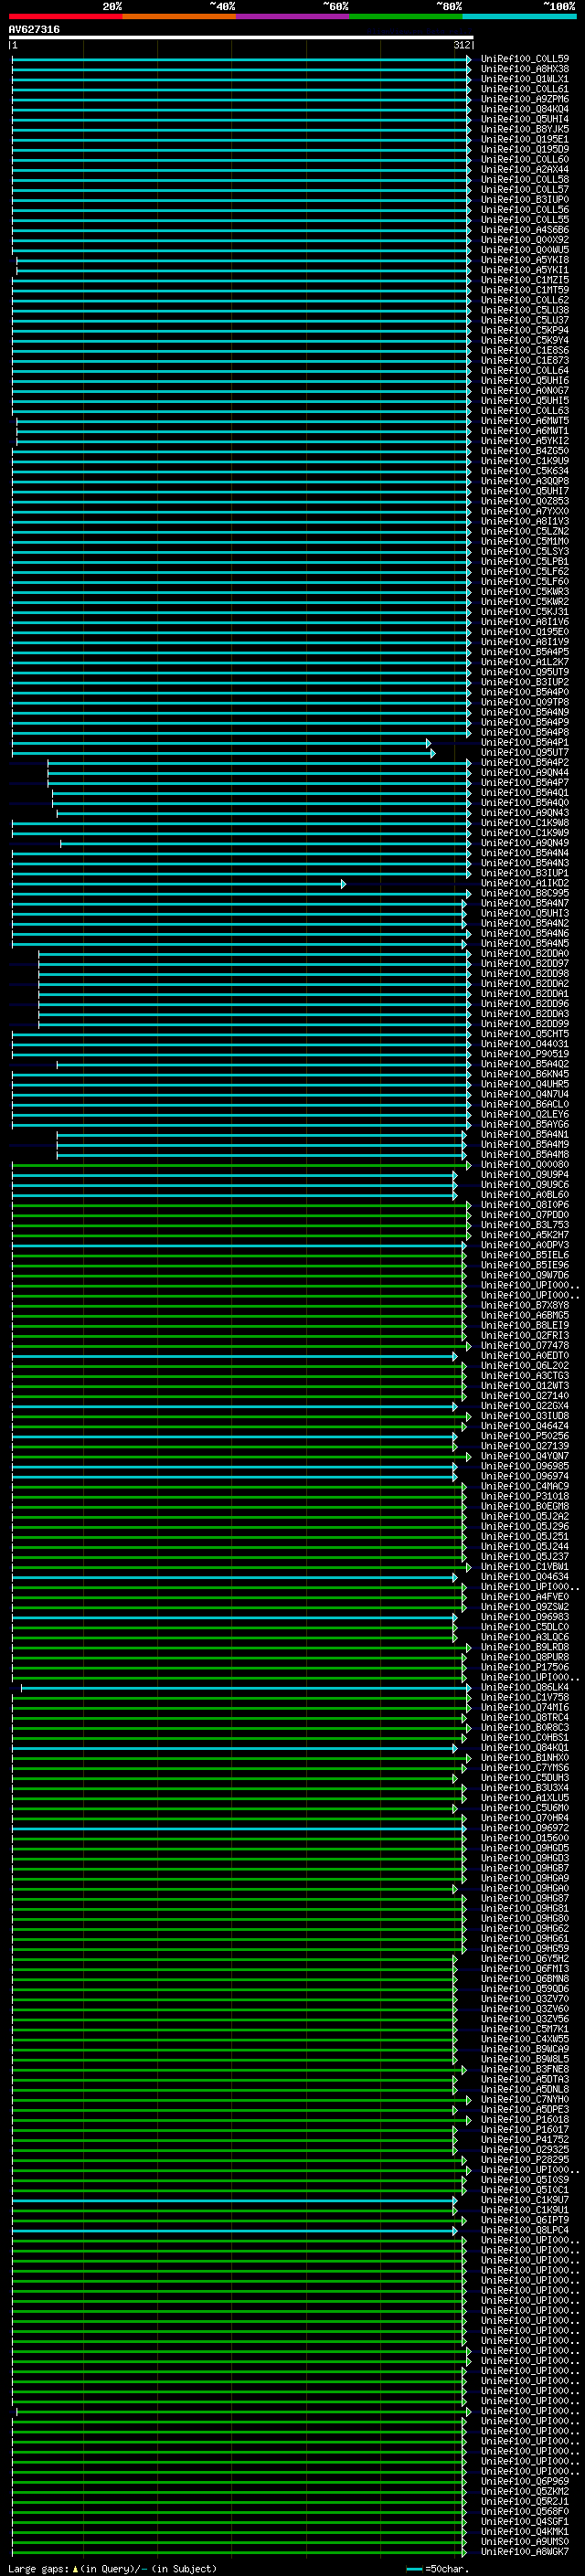585x2576 pixels.
Task: Click the green alignment bar for UniRef100_Q00080
Action: [241, 1165]
